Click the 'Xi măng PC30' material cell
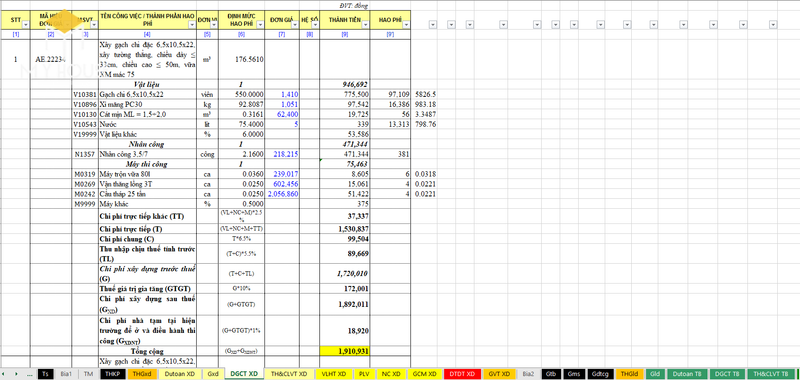The width and height of the screenshot is (800, 380). [147, 104]
